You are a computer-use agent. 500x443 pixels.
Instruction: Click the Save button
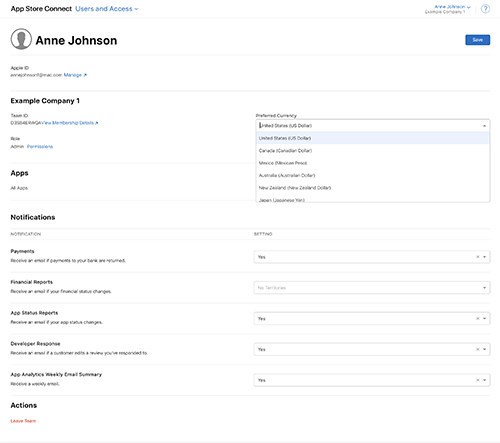pos(477,40)
